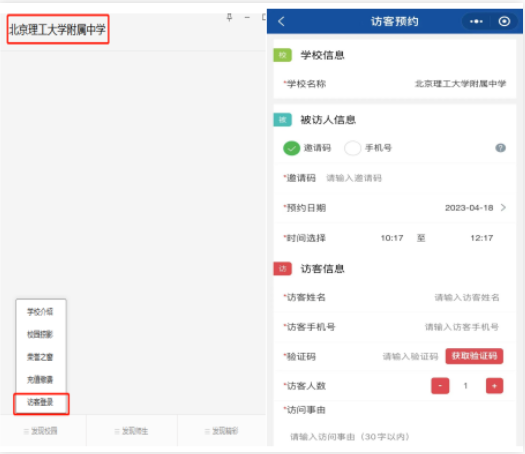Click the 获取验证码 button
The width and height of the screenshot is (525, 454).
pos(474,356)
